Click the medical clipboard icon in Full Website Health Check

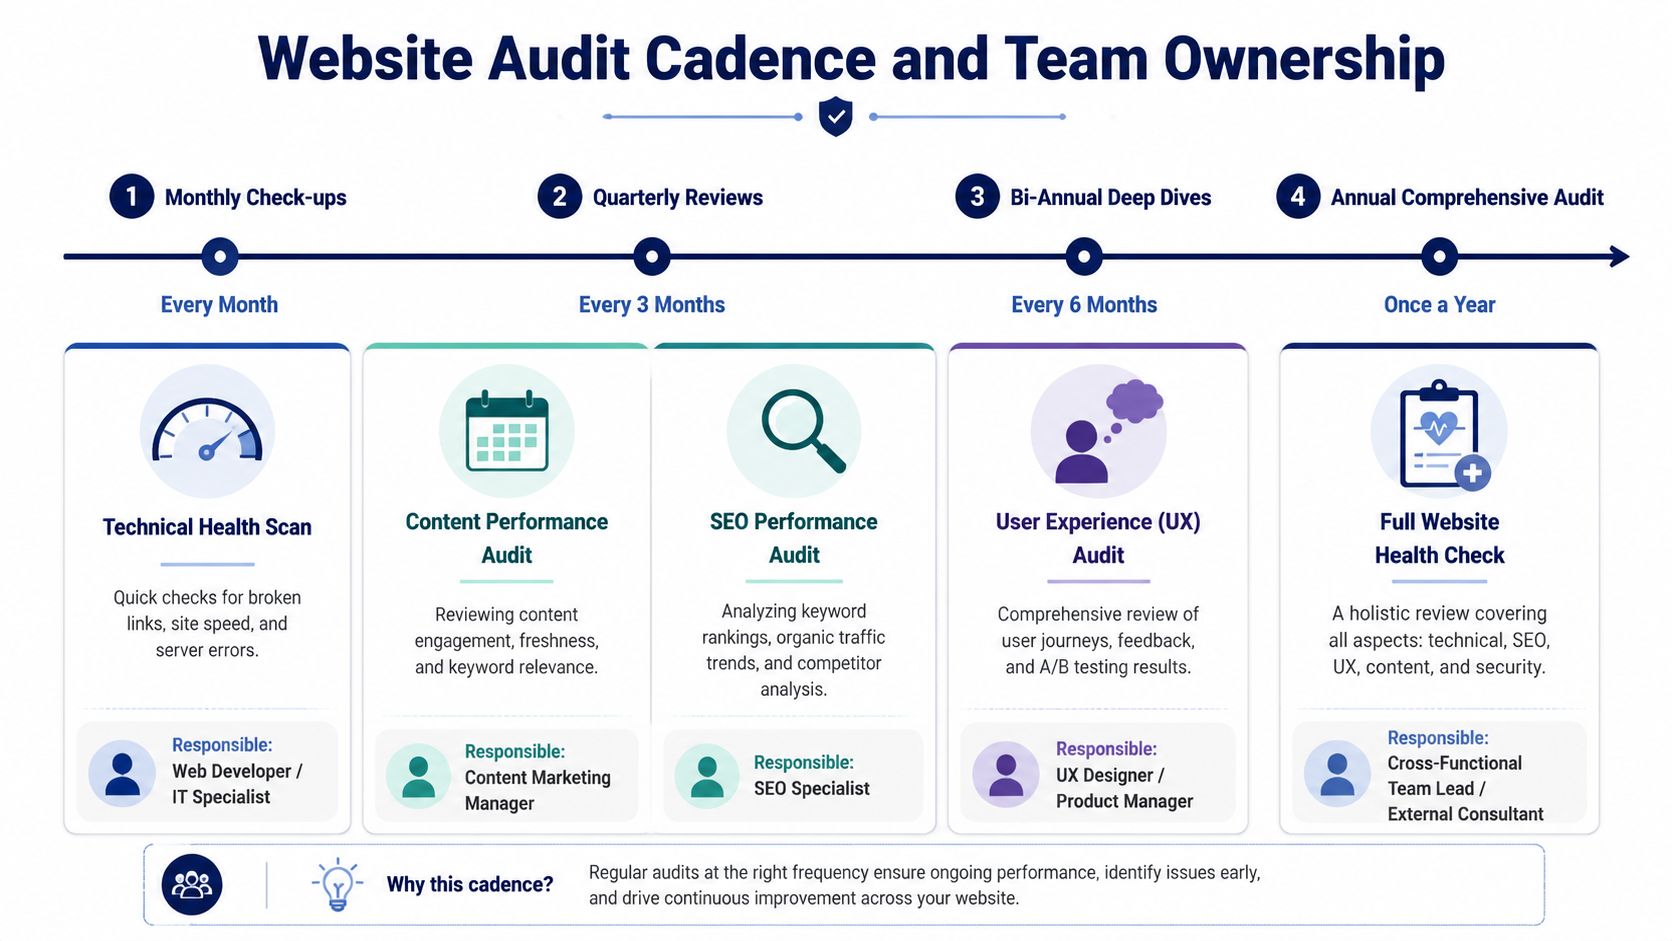[x=1444, y=435]
